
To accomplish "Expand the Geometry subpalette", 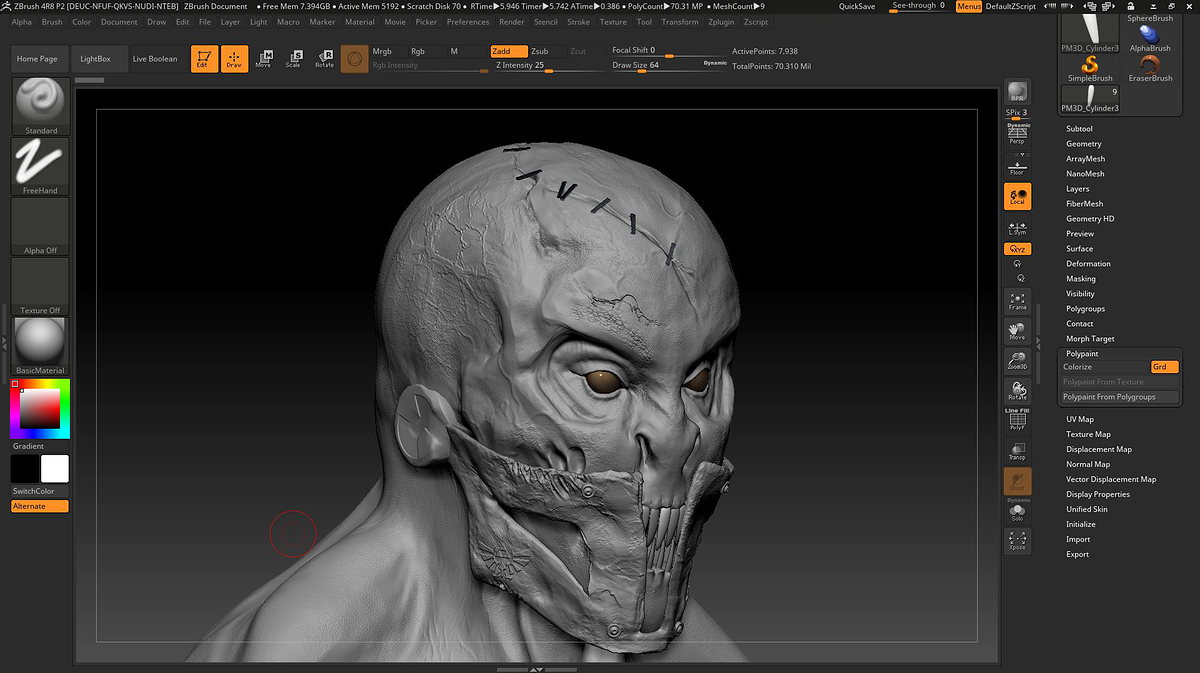I will click(x=1083, y=144).
